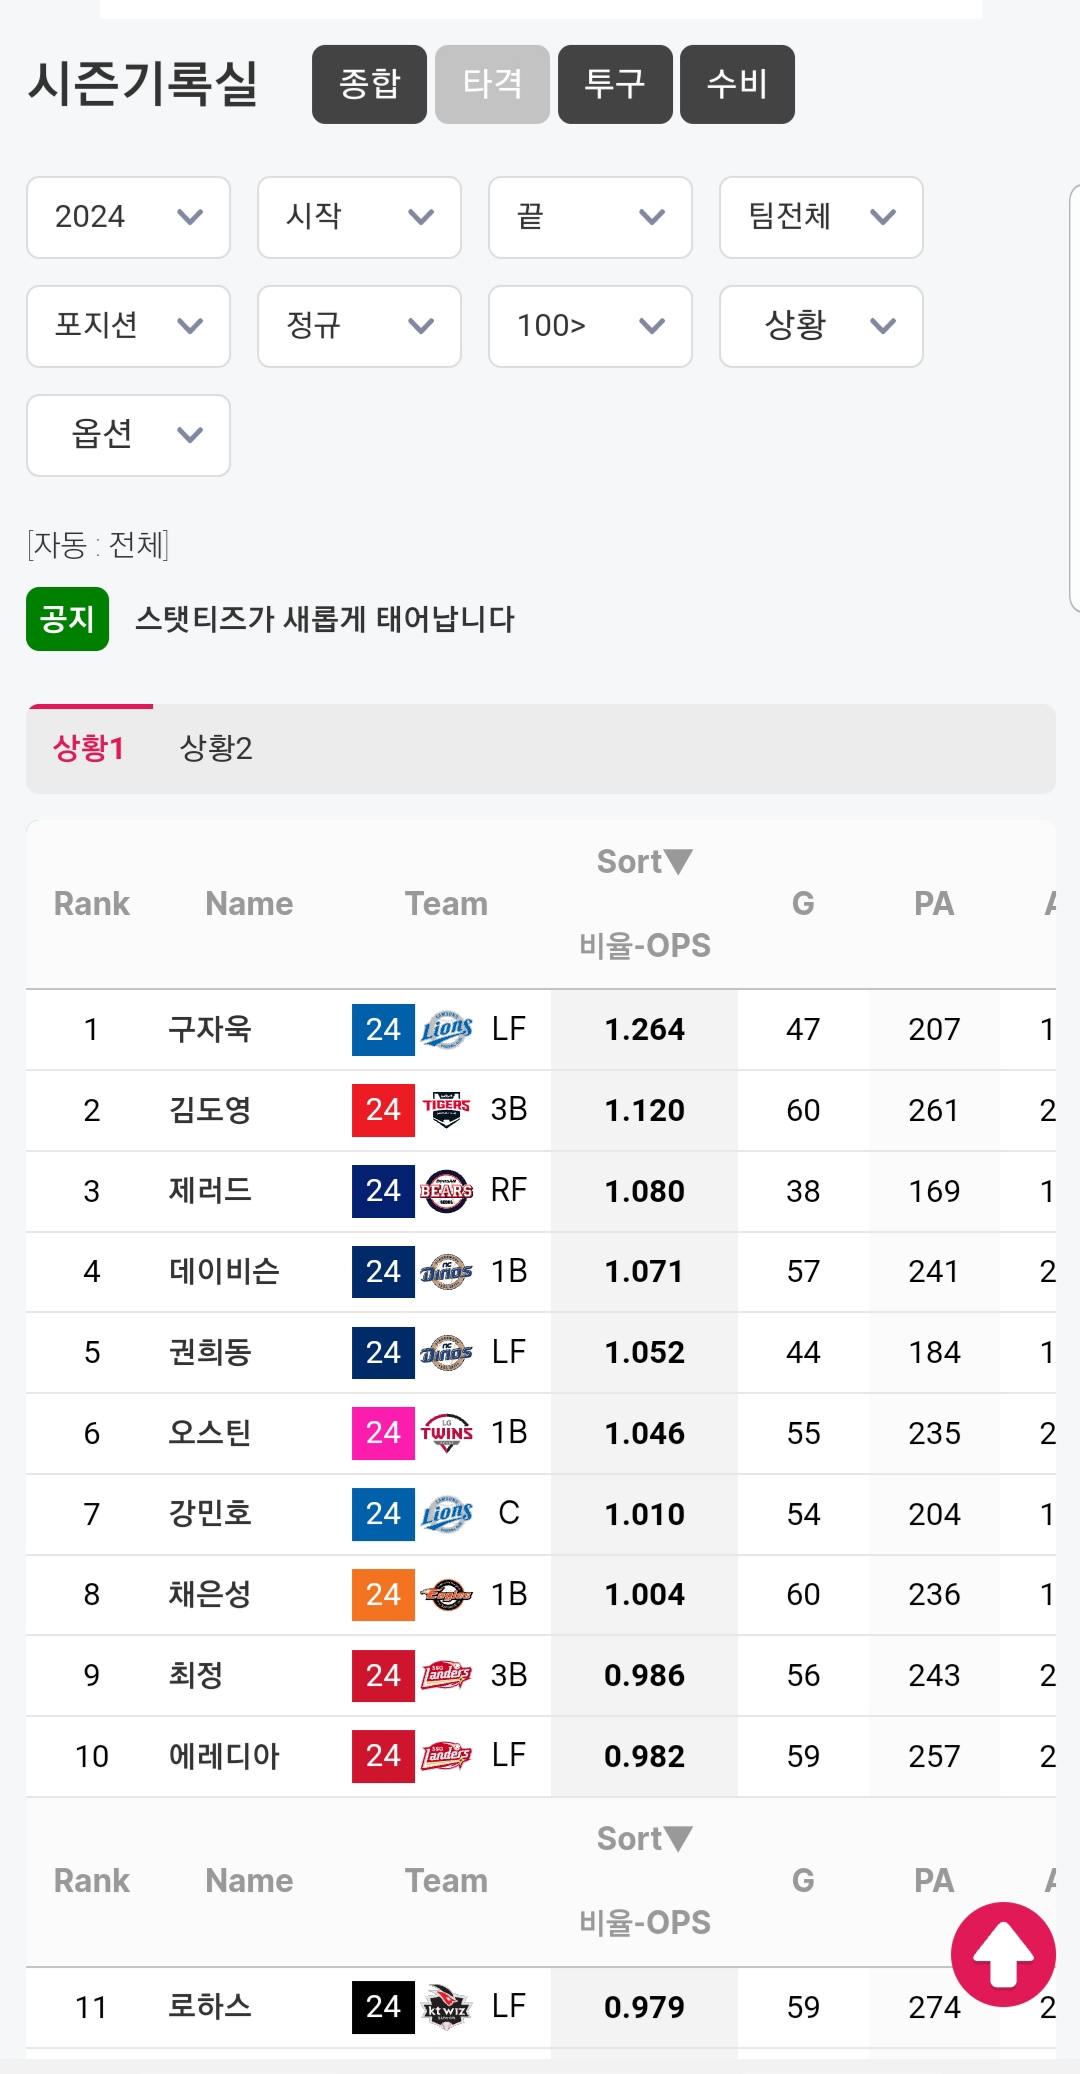Click the Landers logo in 최정's row

tap(447, 1675)
